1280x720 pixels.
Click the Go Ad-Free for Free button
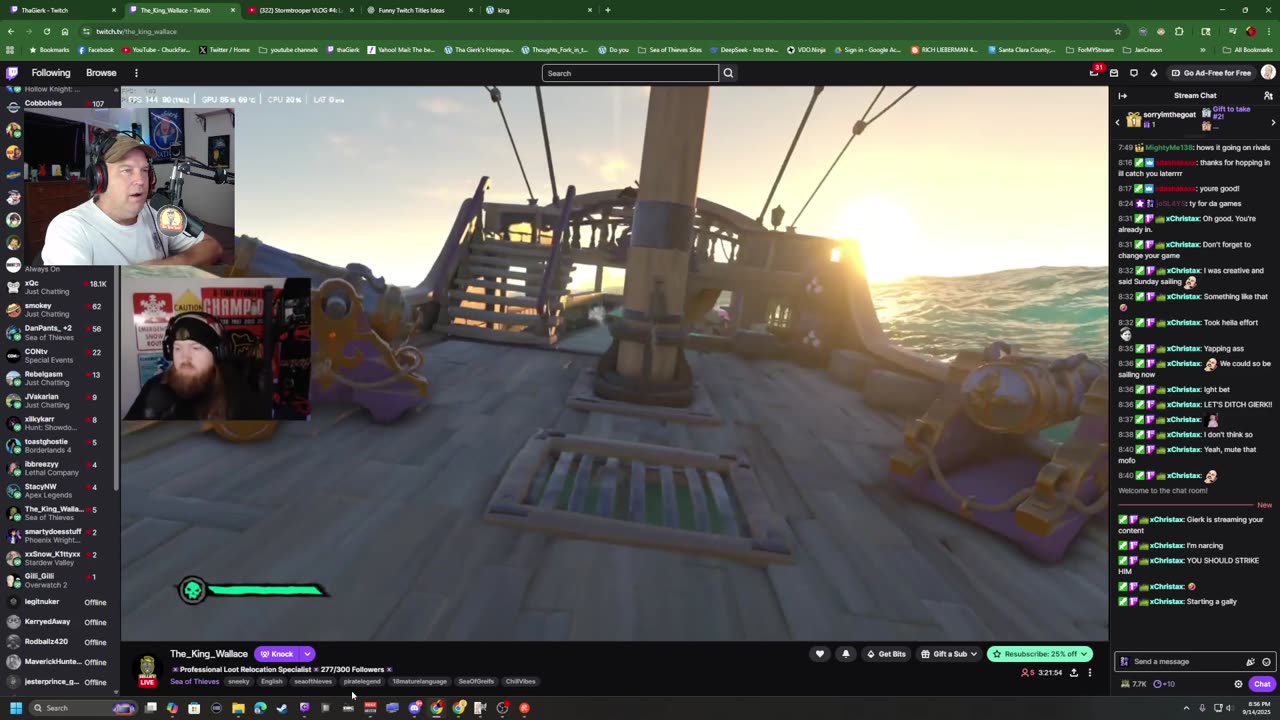coord(1211,73)
